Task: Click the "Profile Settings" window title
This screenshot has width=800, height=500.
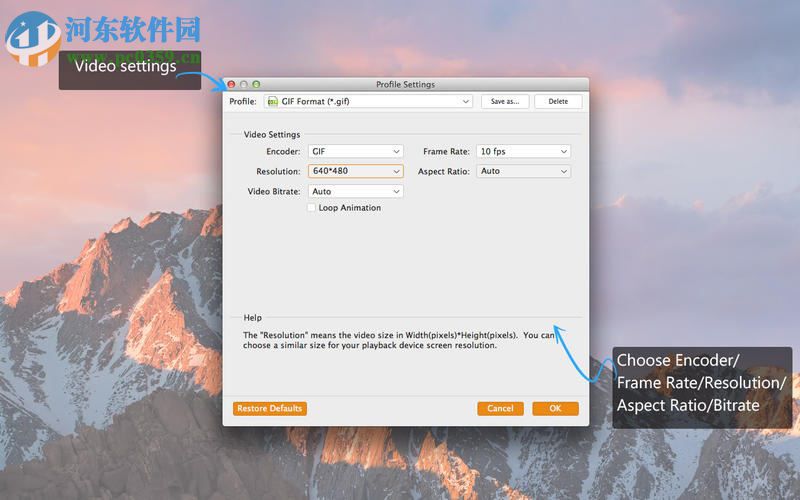Action: 406,84
